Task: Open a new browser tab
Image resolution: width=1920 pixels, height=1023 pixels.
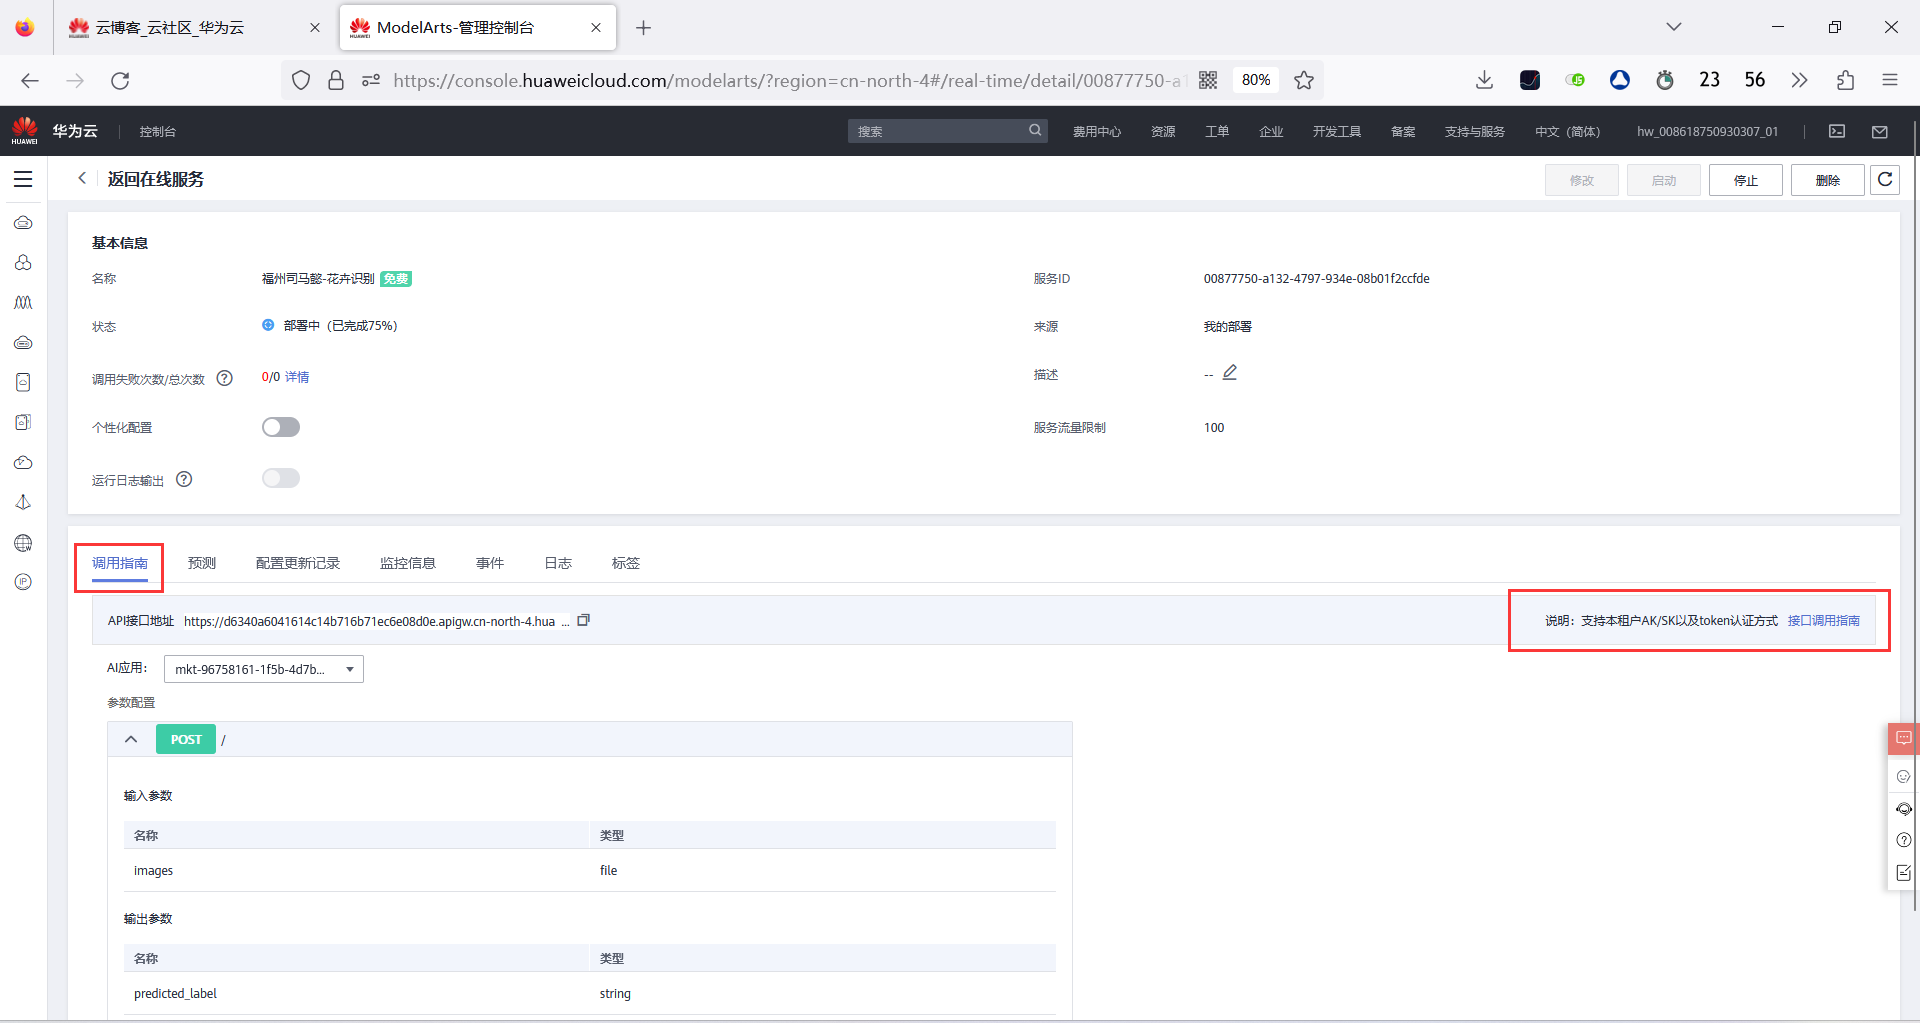Action: [644, 28]
